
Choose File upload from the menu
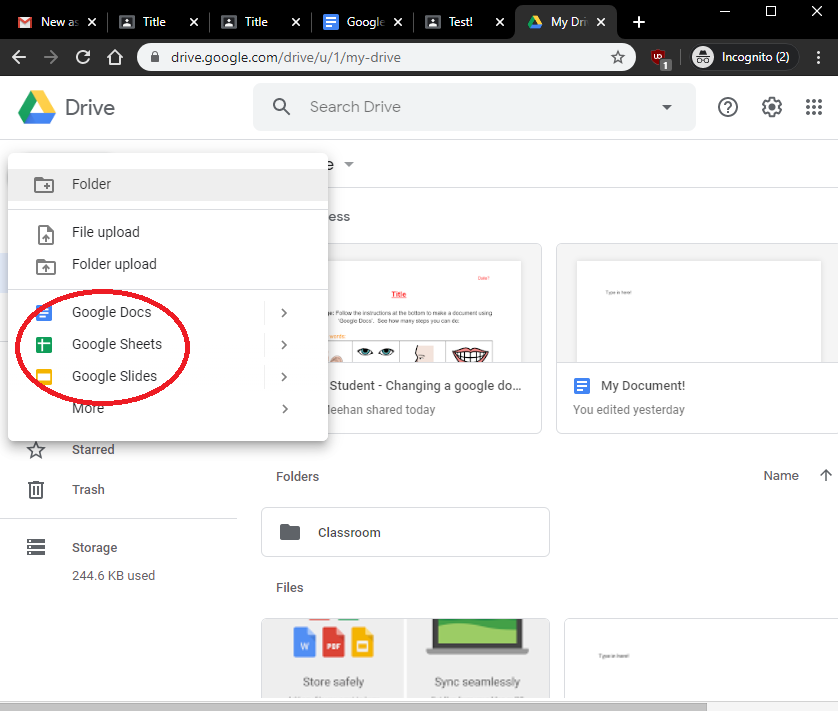(x=168, y=233)
